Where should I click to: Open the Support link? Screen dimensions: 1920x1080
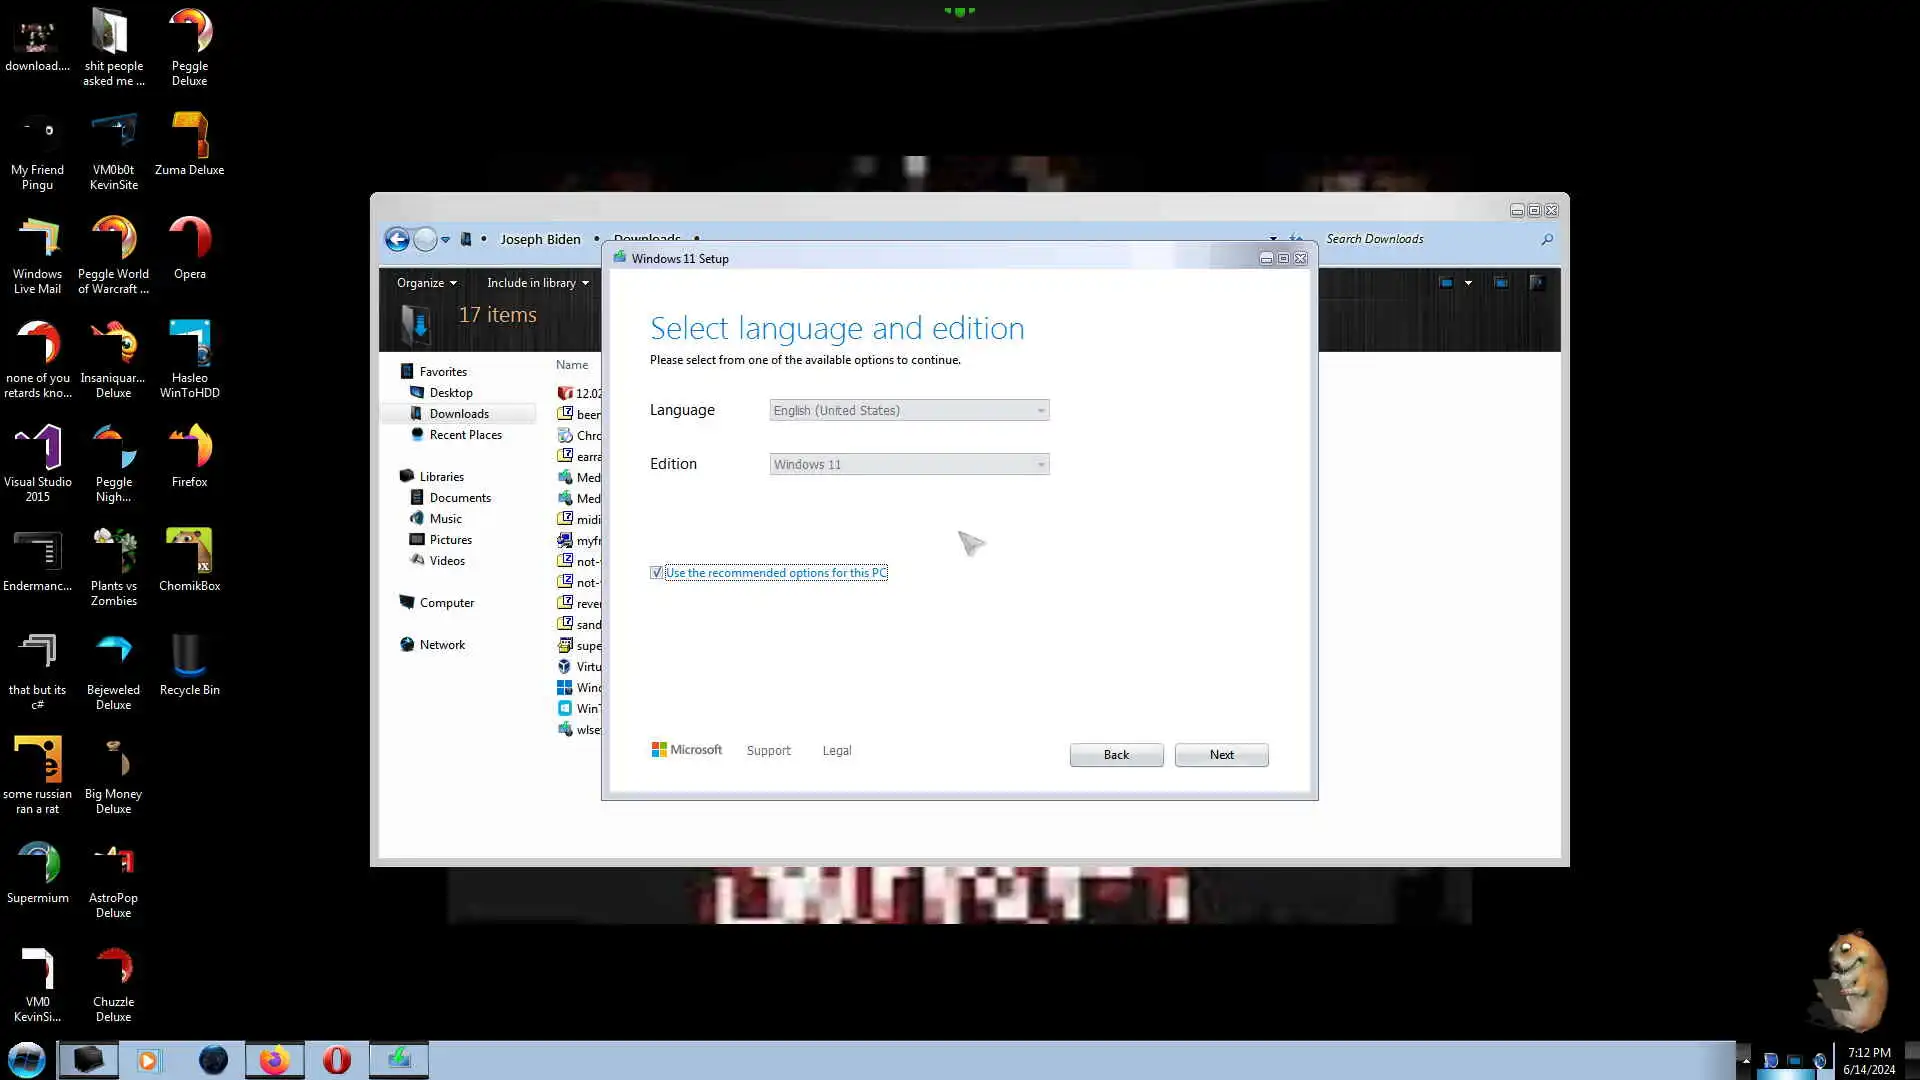click(x=768, y=751)
